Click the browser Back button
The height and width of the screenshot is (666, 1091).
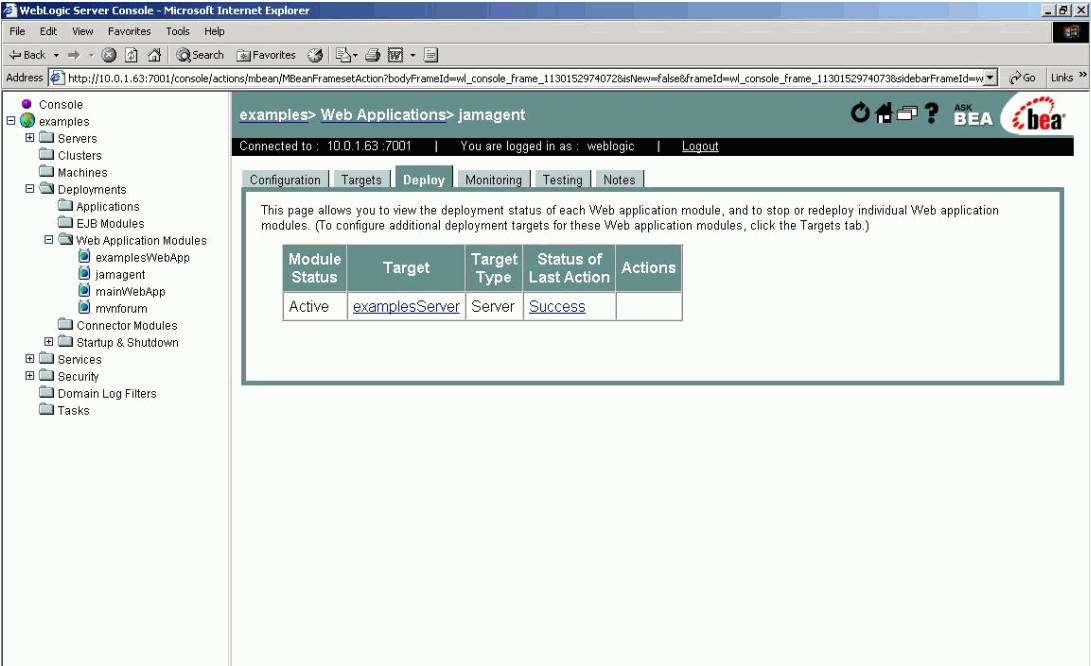point(27,55)
